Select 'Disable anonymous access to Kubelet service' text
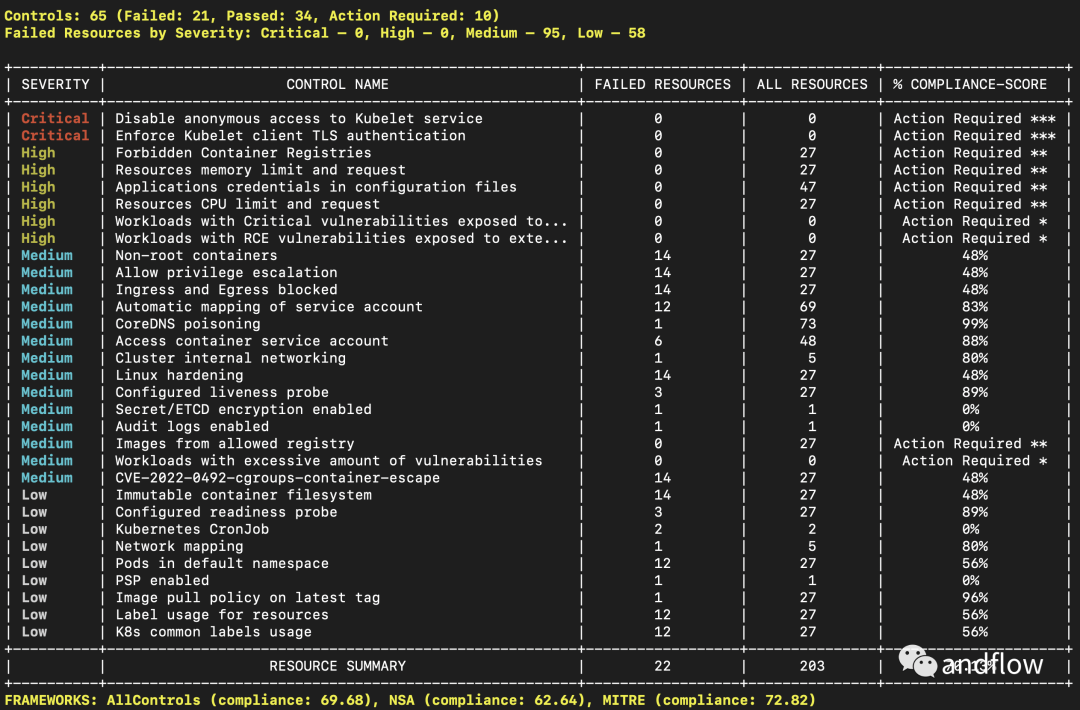This screenshot has height=710, width=1080. click(x=299, y=118)
